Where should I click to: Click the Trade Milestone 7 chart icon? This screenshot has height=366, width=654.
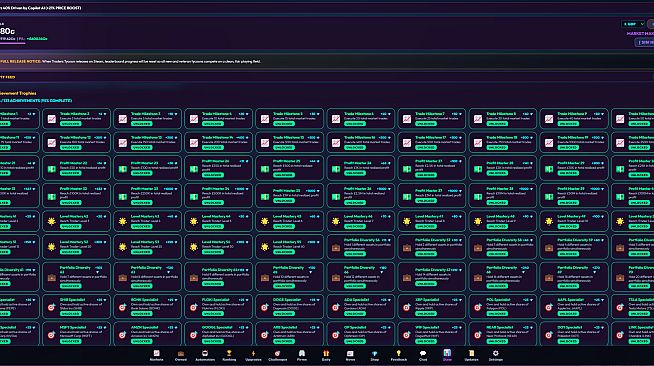[407, 119]
